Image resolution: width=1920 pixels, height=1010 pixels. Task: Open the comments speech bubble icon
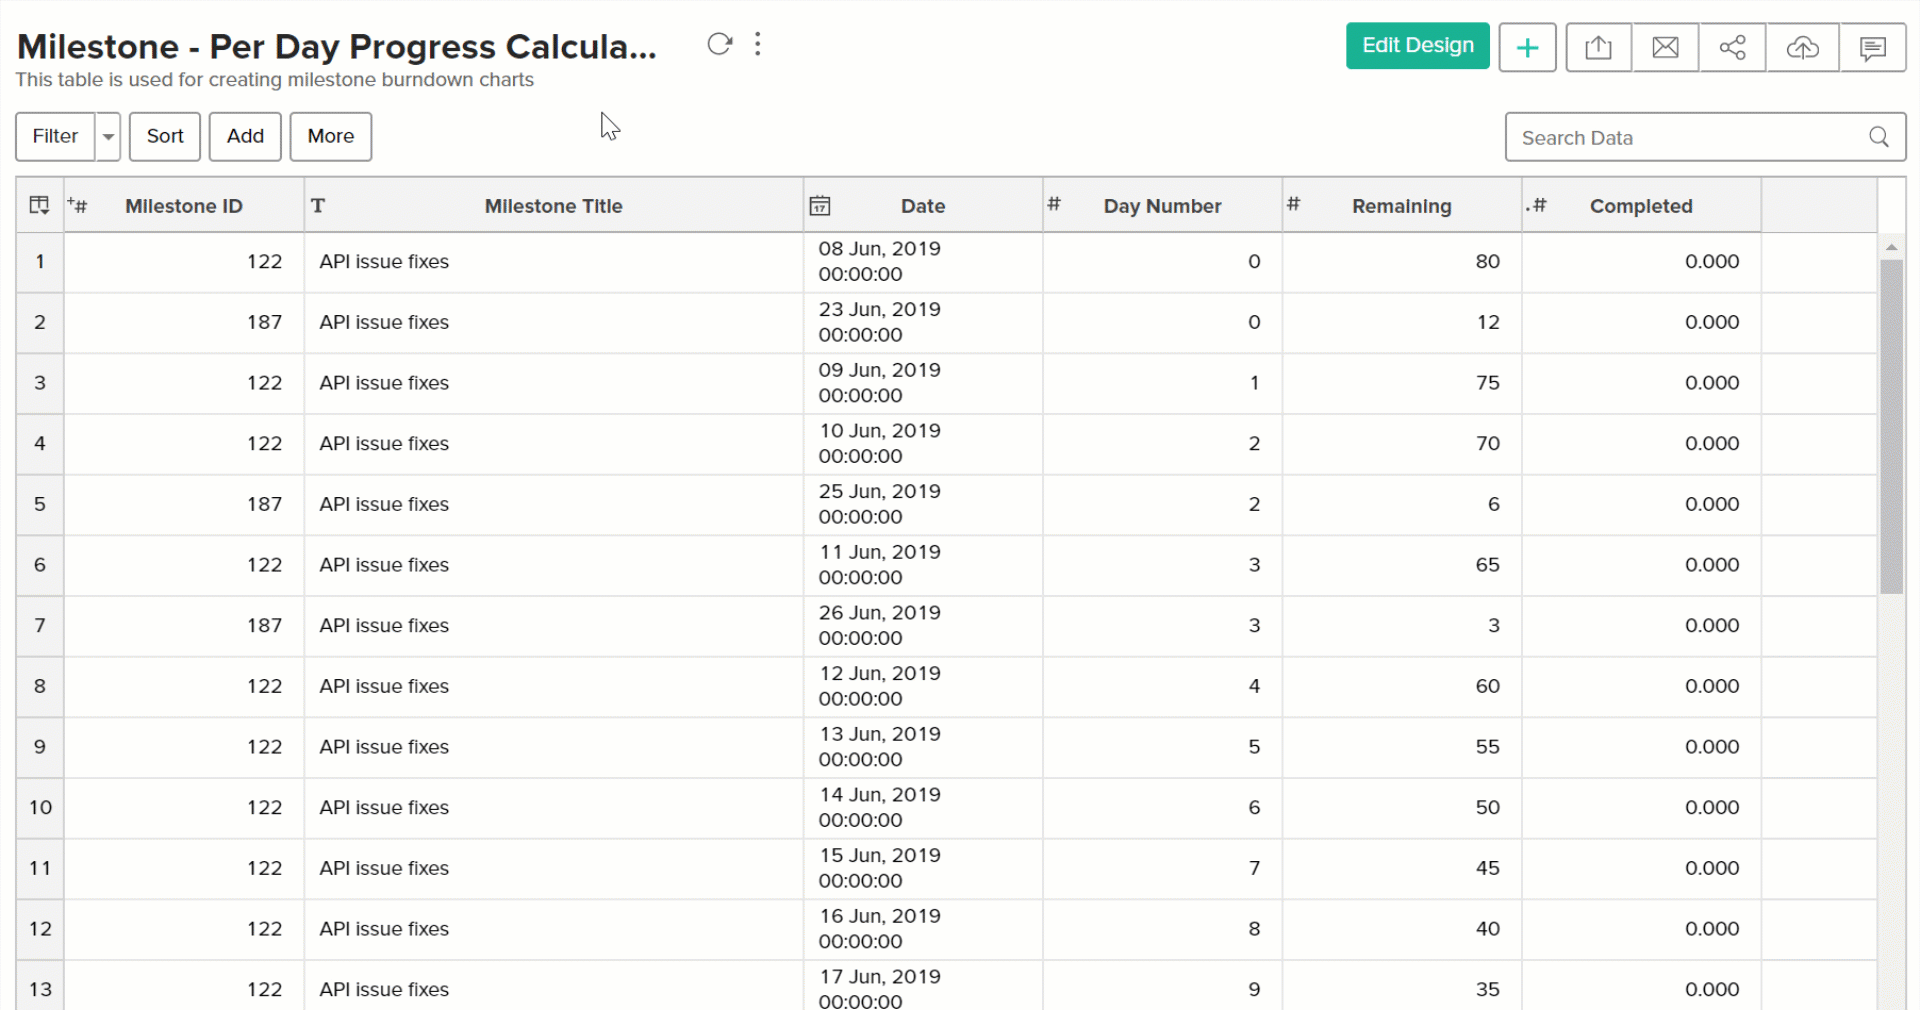[x=1872, y=47]
